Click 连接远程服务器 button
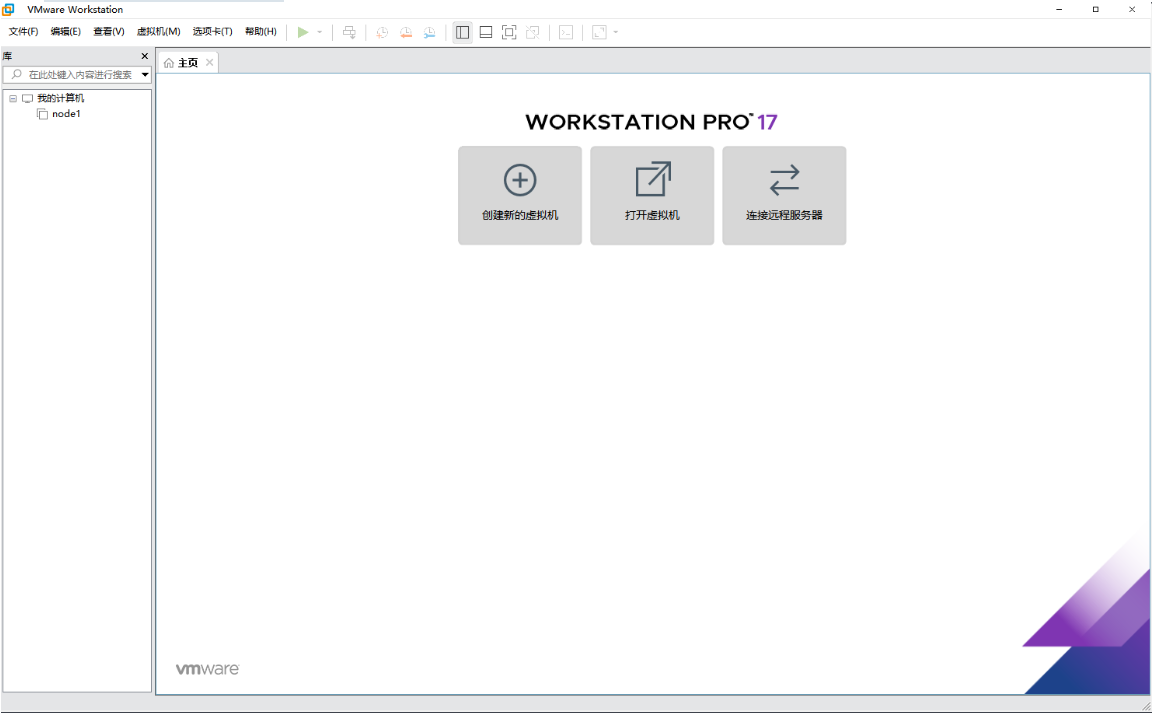 point(784,196)
